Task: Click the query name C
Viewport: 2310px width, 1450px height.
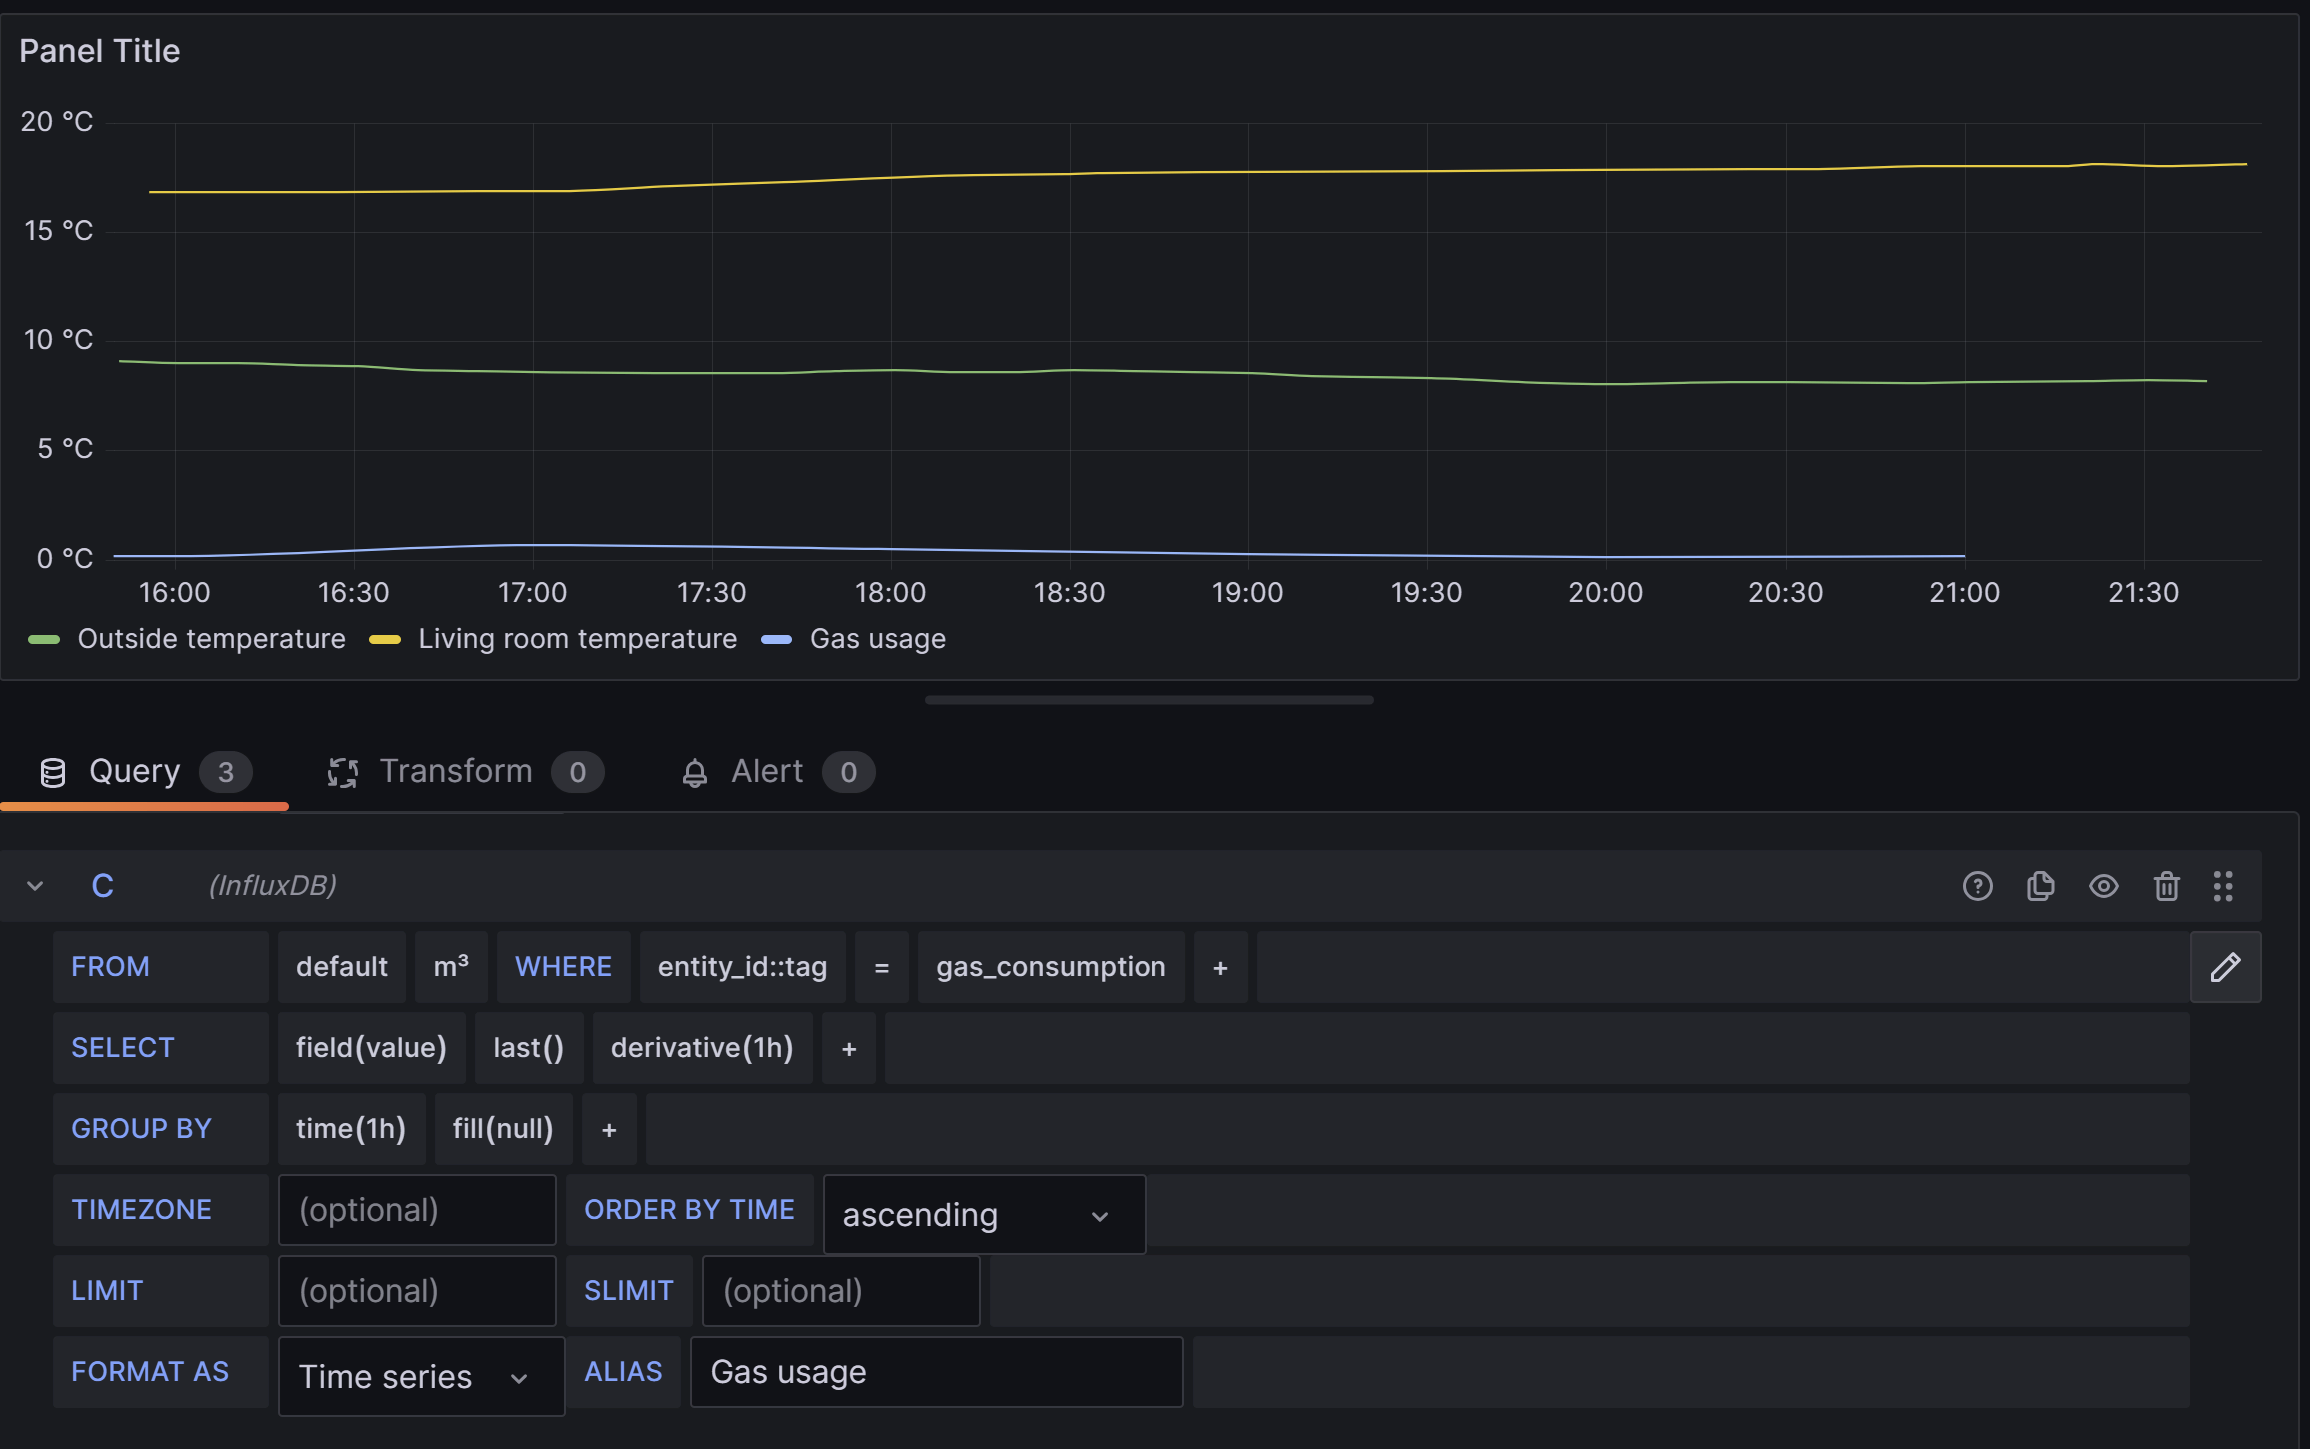Action: click(x=103, y=886)
